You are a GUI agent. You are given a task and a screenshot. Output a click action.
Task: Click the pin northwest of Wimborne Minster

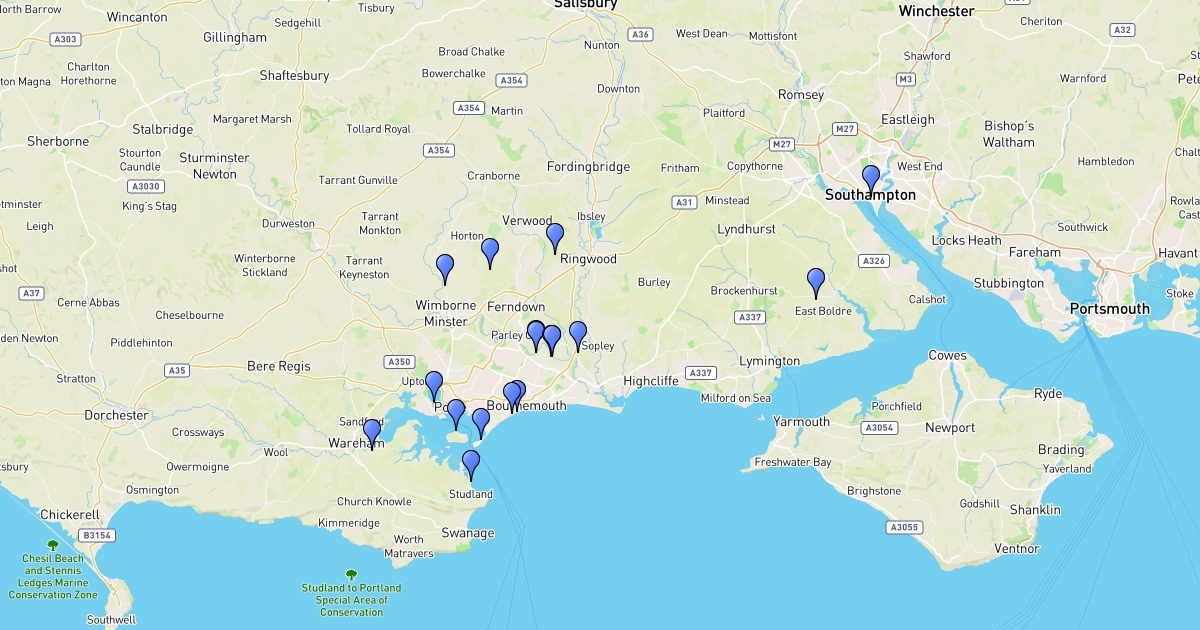pyautogui.click(x=445, y=269)
